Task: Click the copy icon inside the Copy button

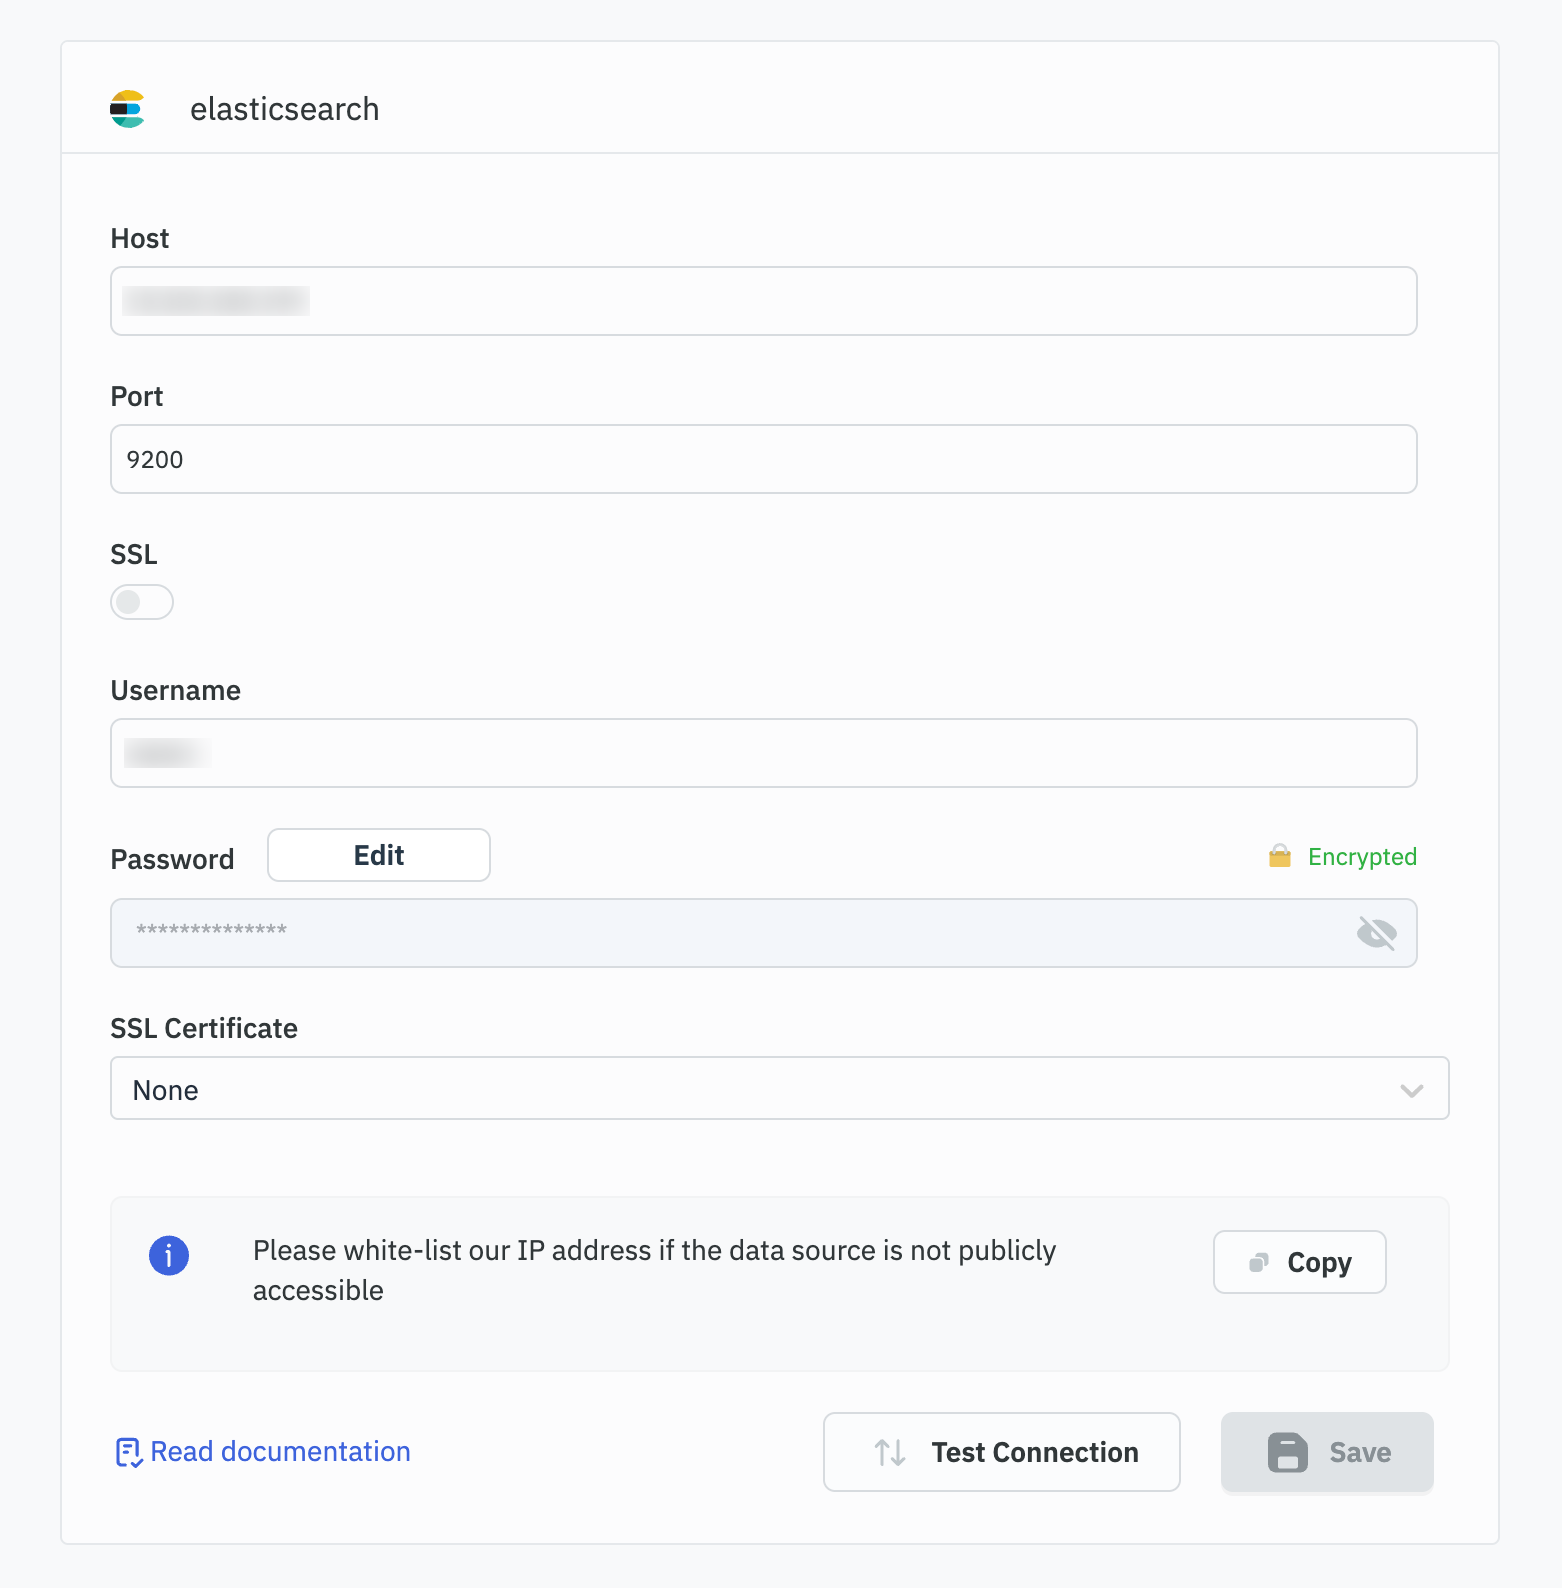Action: [x=1259, y=1263]
